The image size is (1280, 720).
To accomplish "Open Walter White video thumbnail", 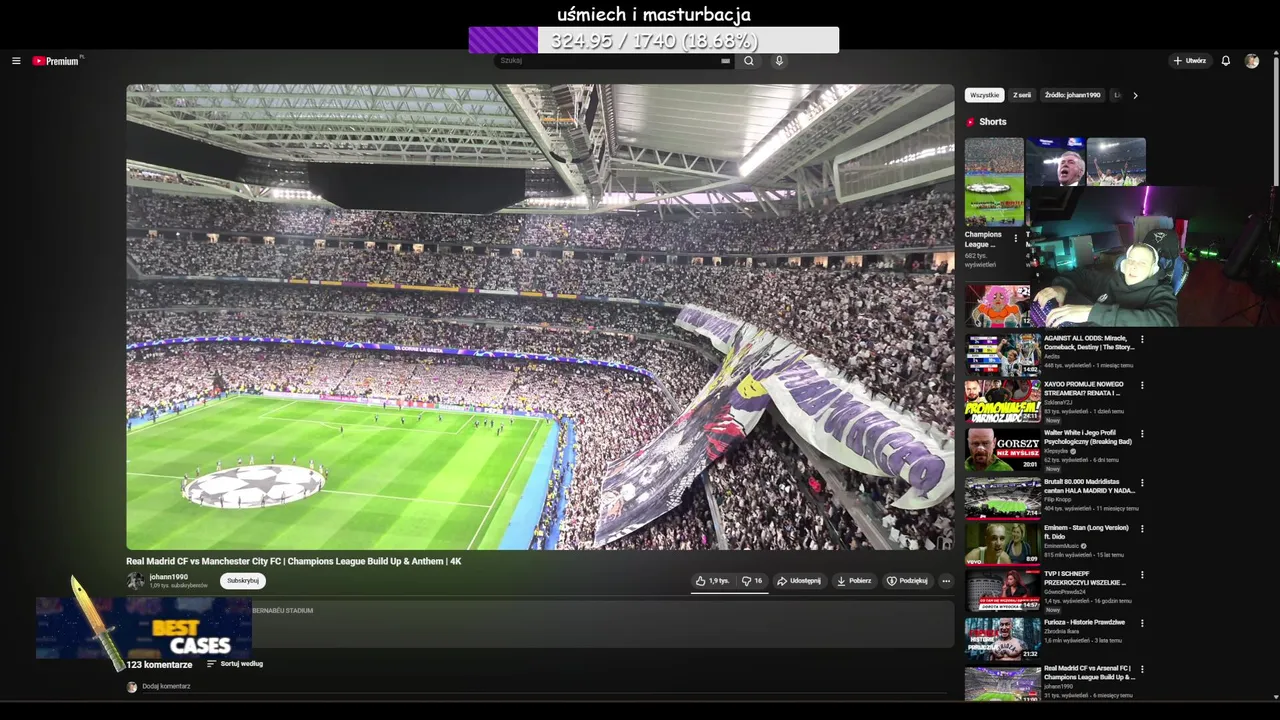I will [x=1002, y=450].
